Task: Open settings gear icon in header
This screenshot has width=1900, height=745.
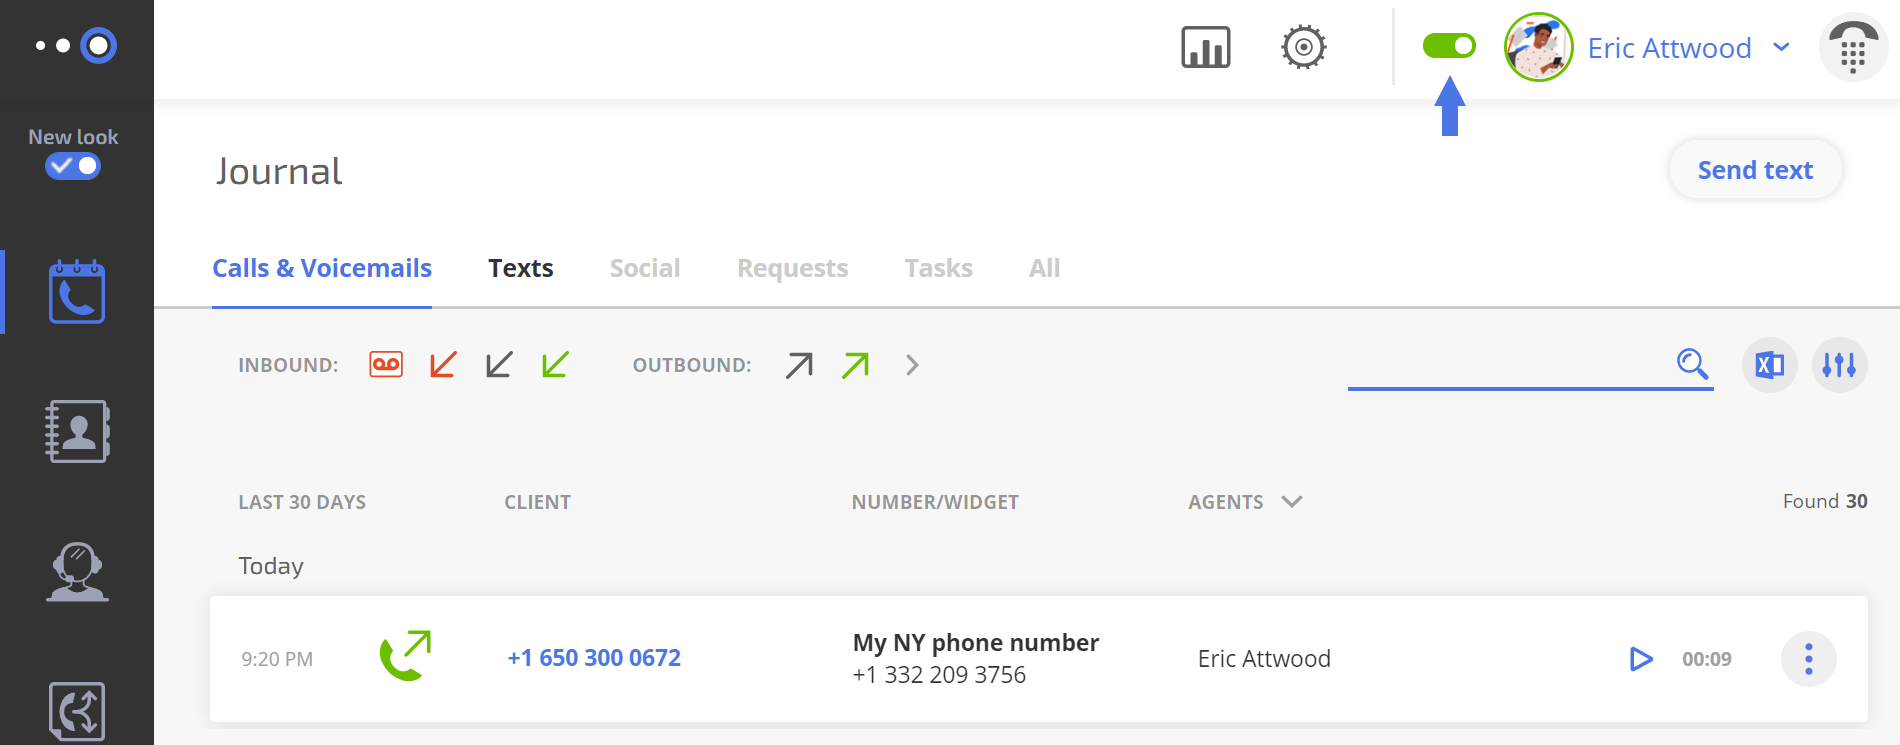Action: tap(1303, 47)
